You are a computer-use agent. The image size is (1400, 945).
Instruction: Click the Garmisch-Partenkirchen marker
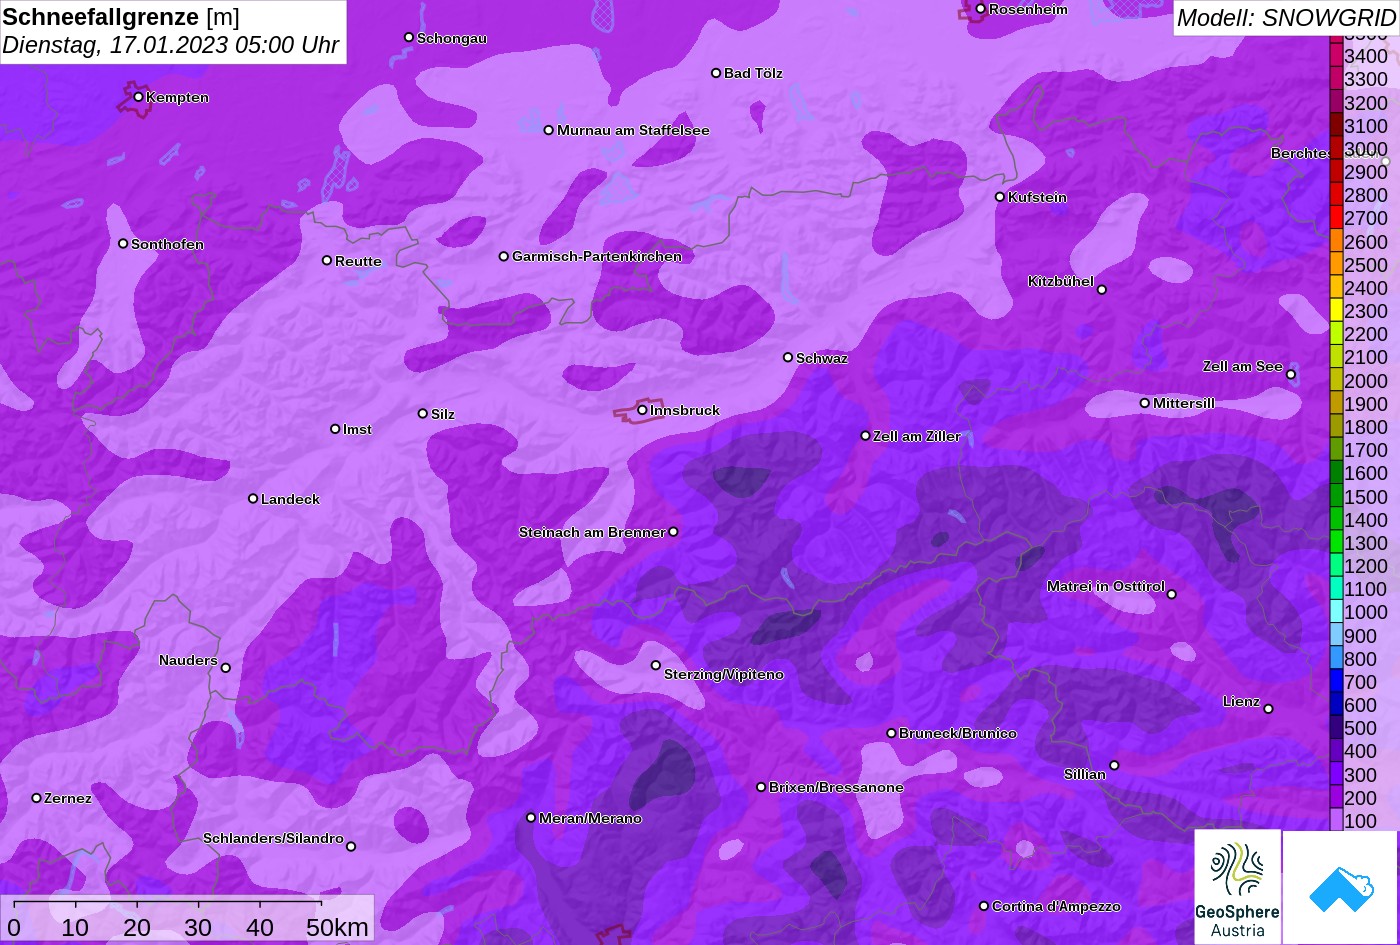504,256
